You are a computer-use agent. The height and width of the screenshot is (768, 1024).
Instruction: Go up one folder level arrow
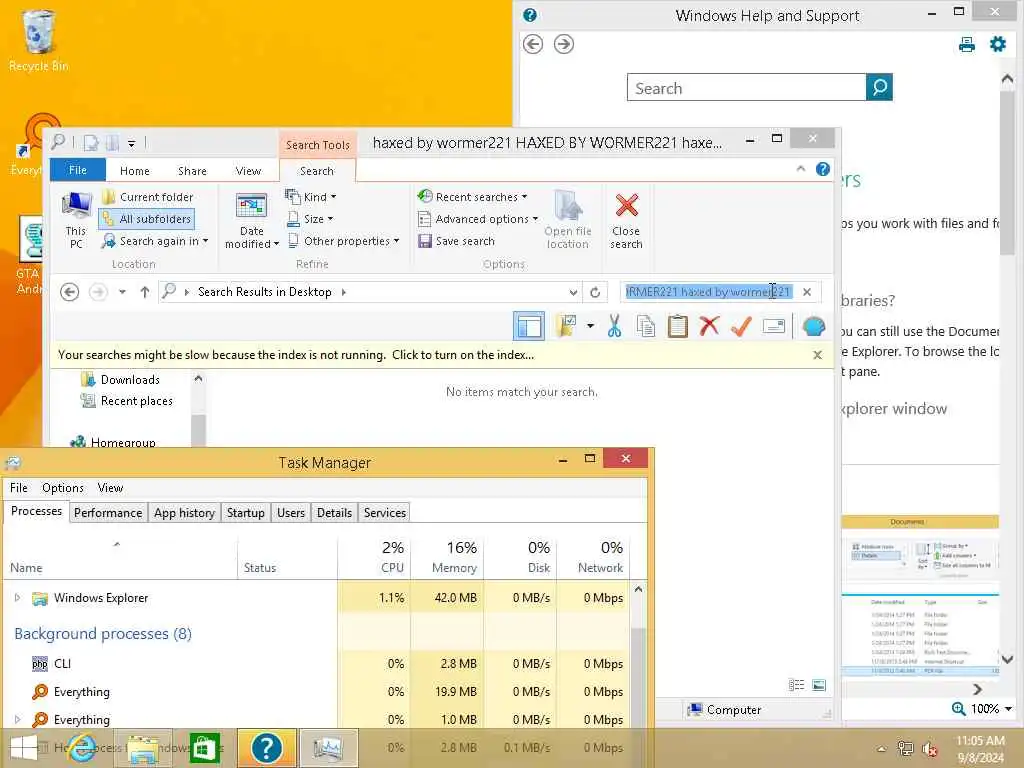(x=145, y=292)
